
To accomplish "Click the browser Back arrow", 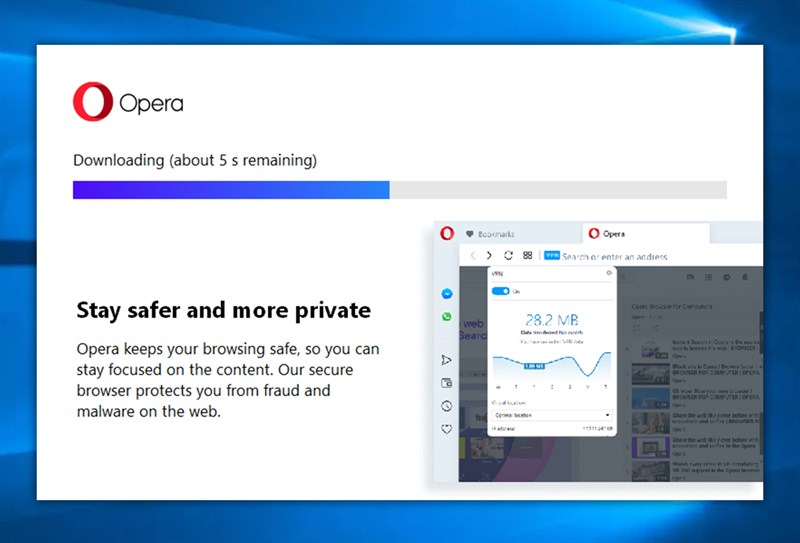I will (x=472, y=256).
